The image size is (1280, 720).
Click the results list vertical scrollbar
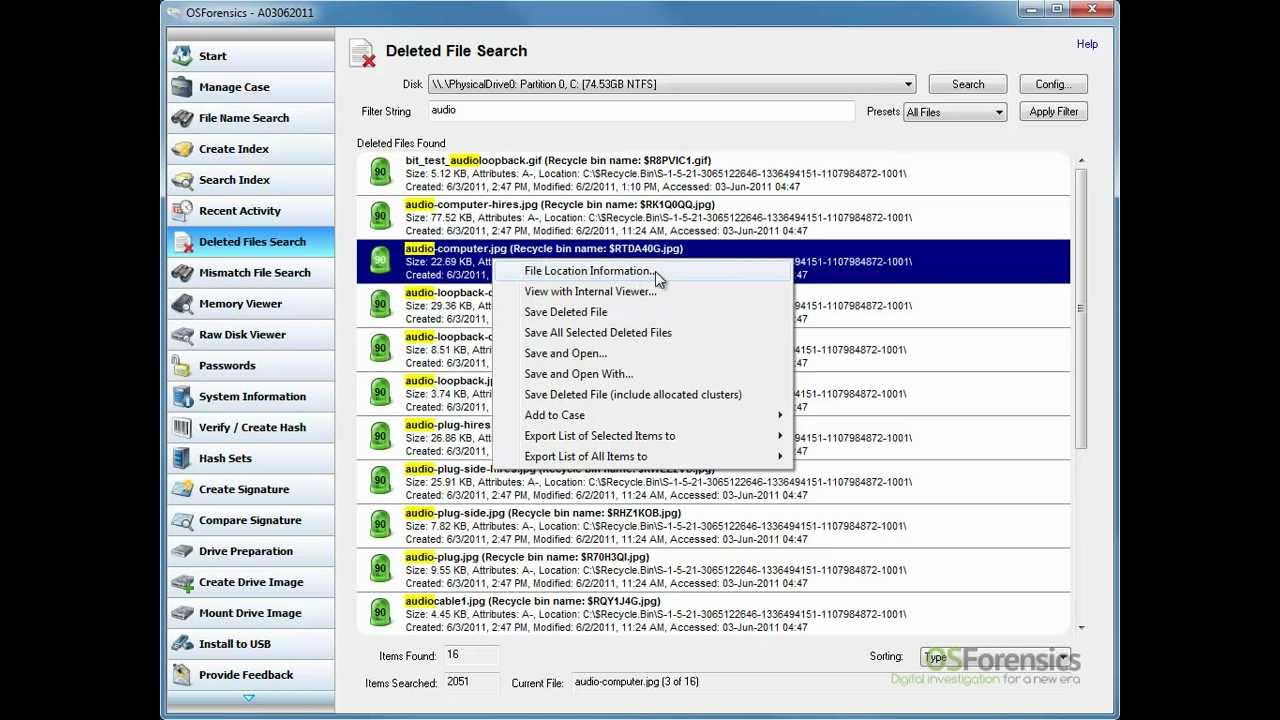[1080, 309]
